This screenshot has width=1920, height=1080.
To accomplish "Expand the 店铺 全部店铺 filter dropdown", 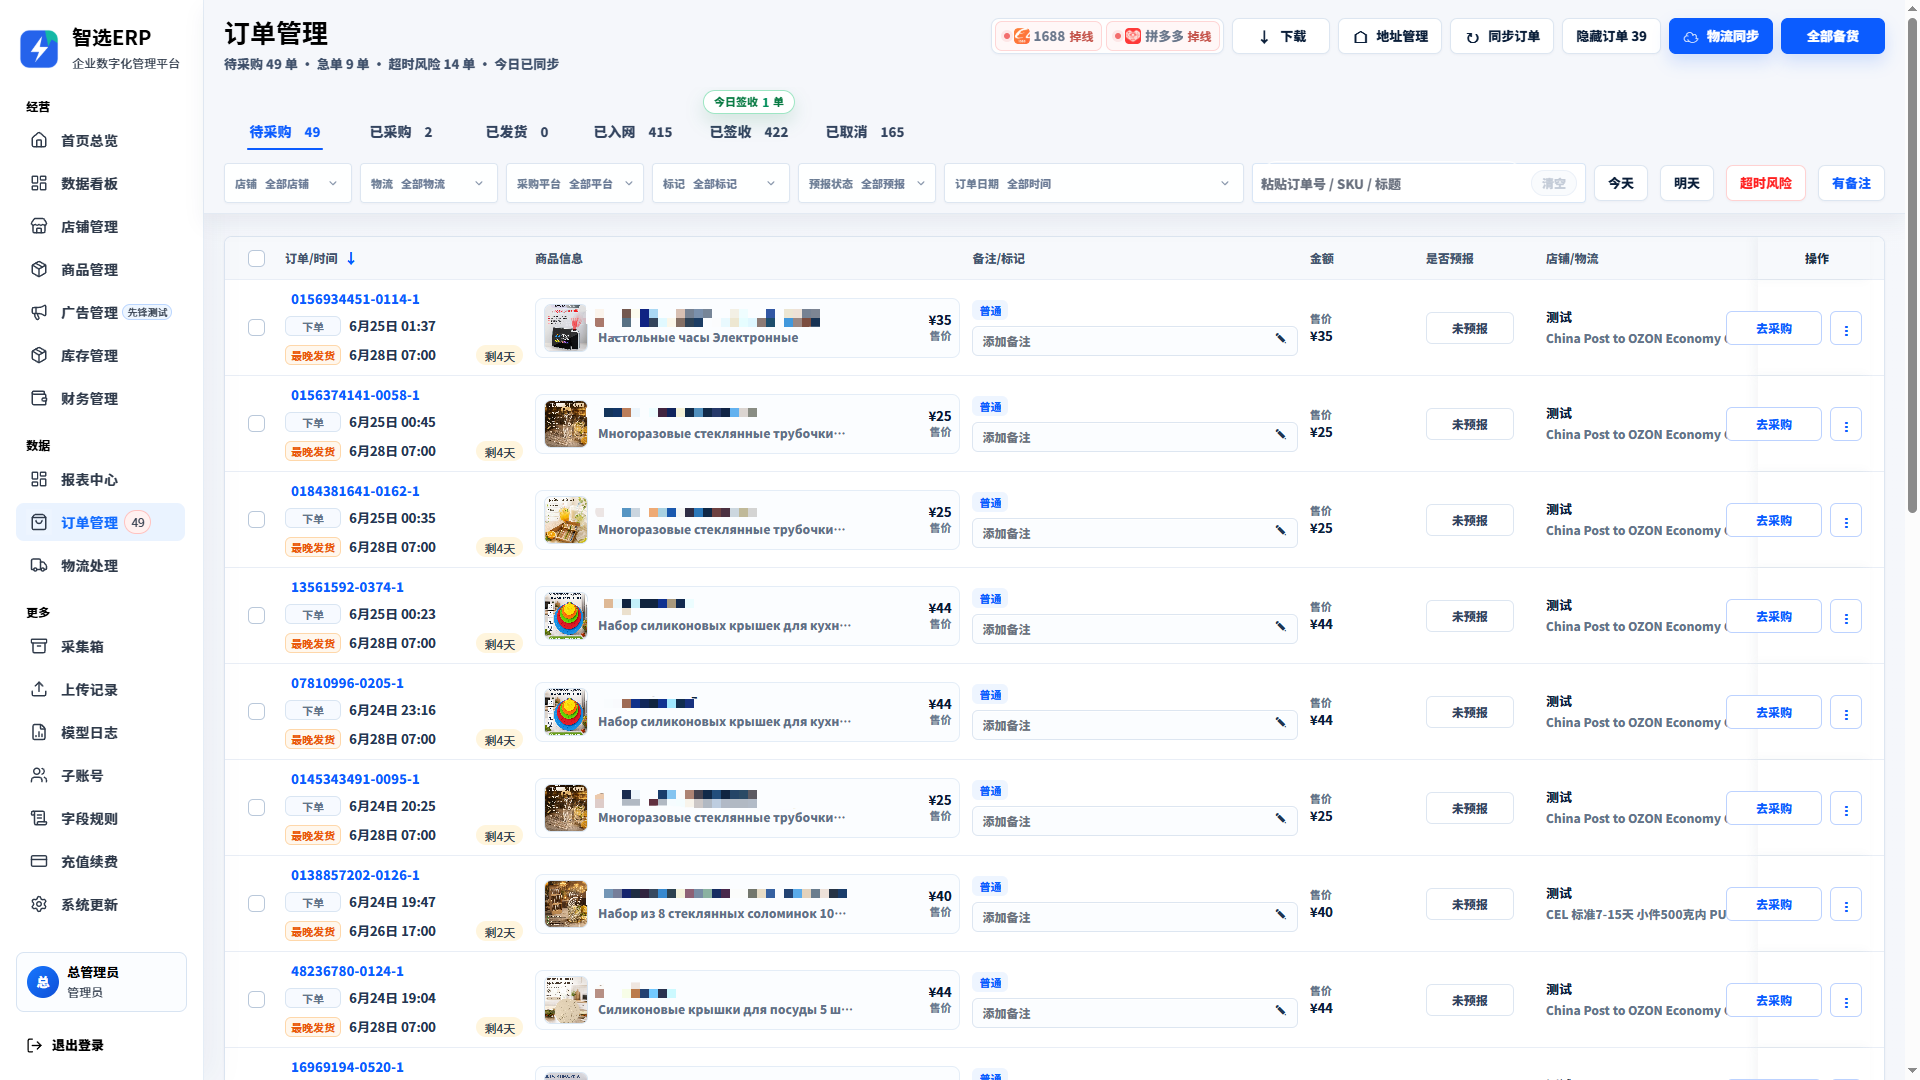I will coord(288,183).
